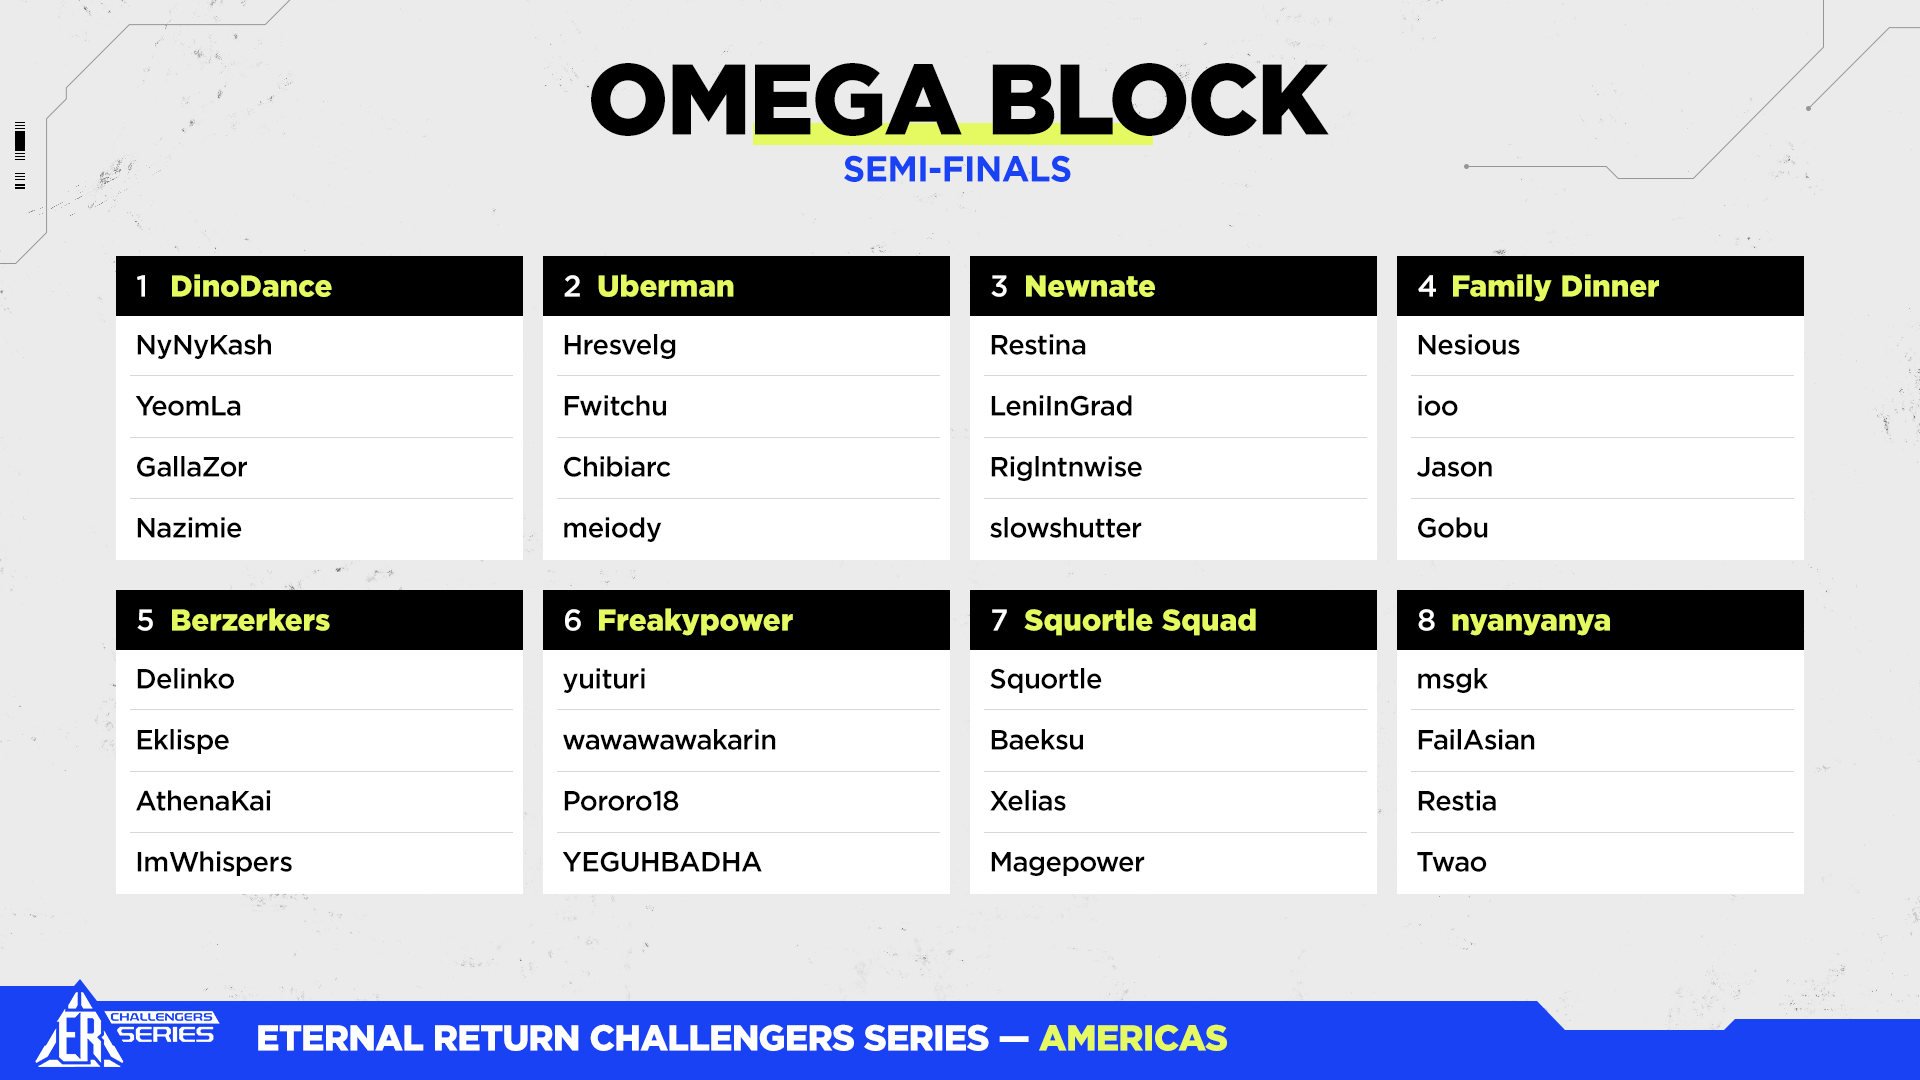The height and width of the screenshot is (1080, 1920).
Task: Select the DinoDance team header
Action: click(x=319, y=286)
